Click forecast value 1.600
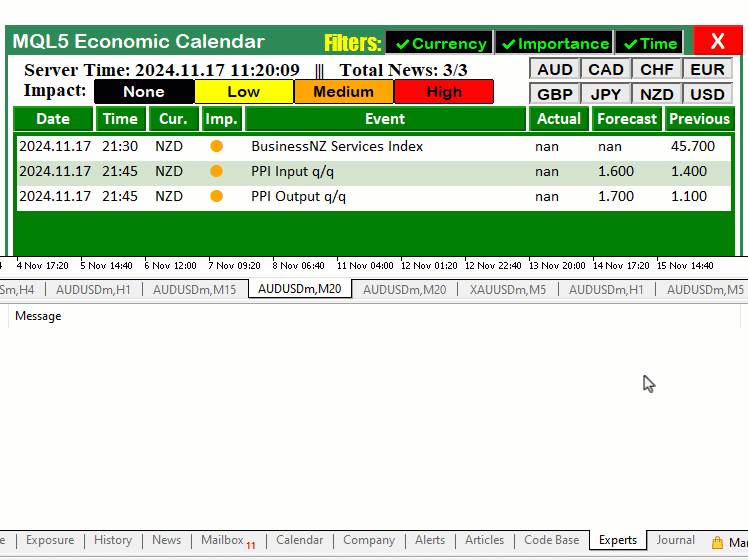Image resolution: width=748 pixels, height=560 pixels. coord(616,171)
